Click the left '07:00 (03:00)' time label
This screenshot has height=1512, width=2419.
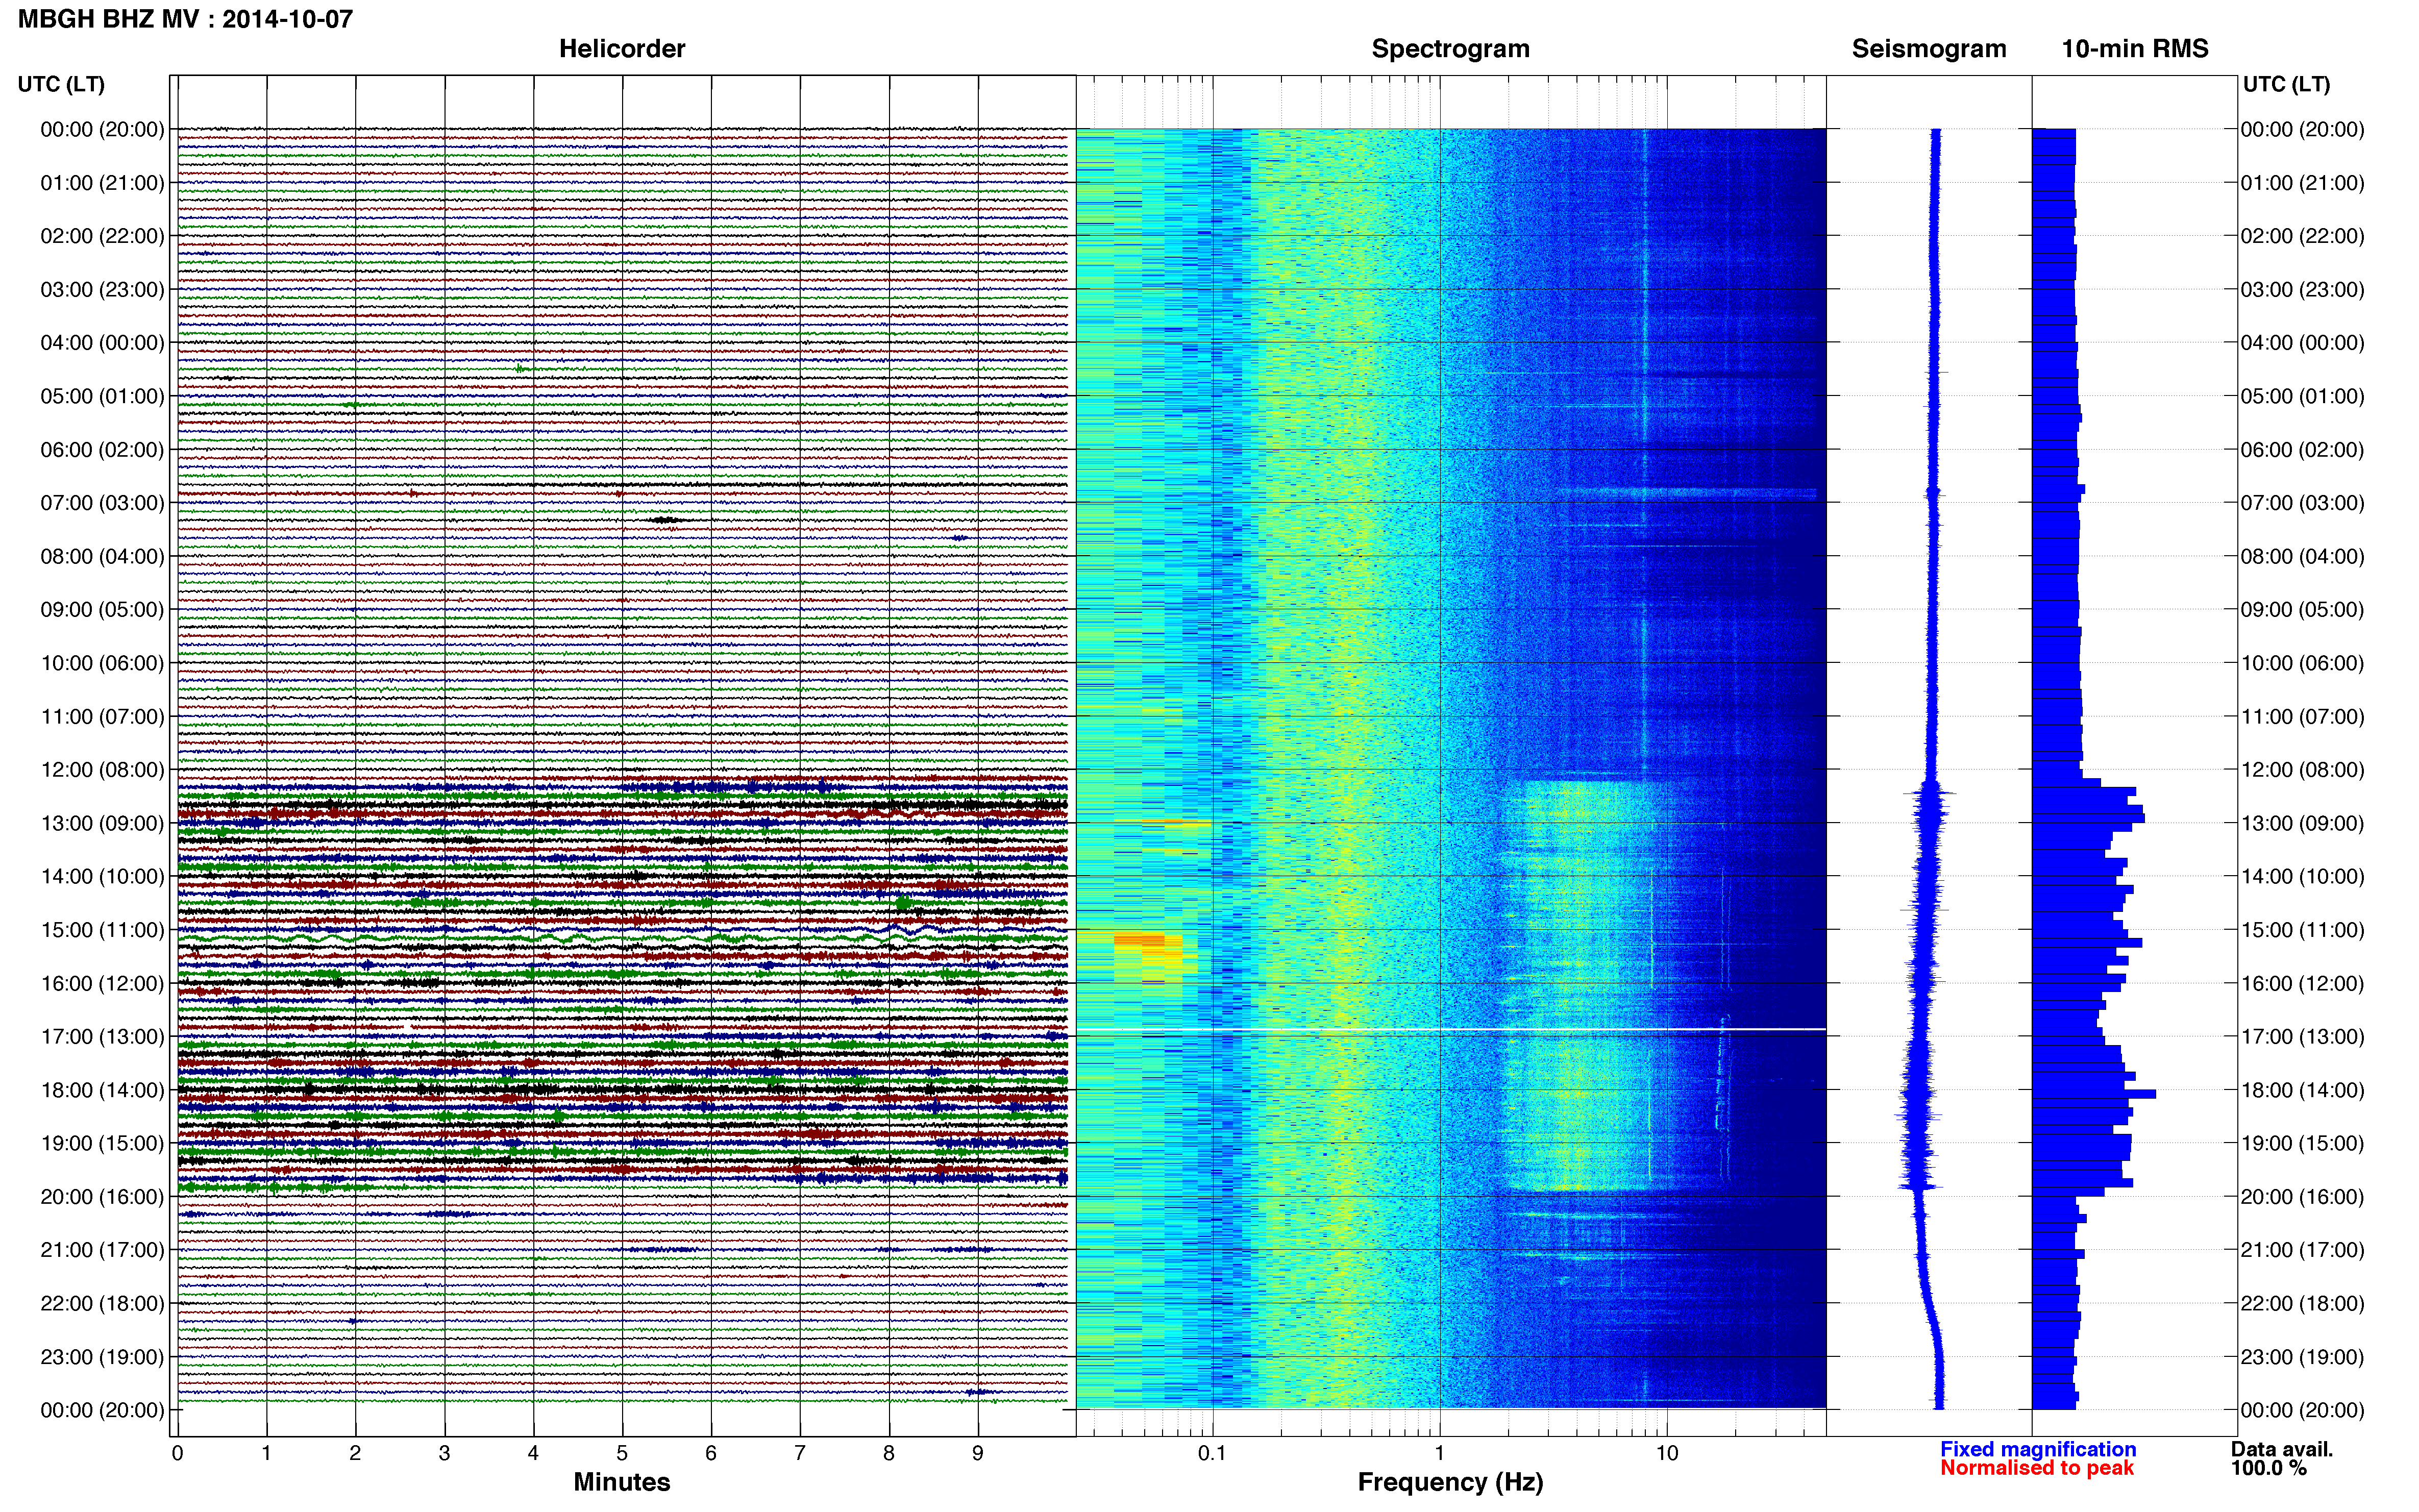[x=102, y=503]
